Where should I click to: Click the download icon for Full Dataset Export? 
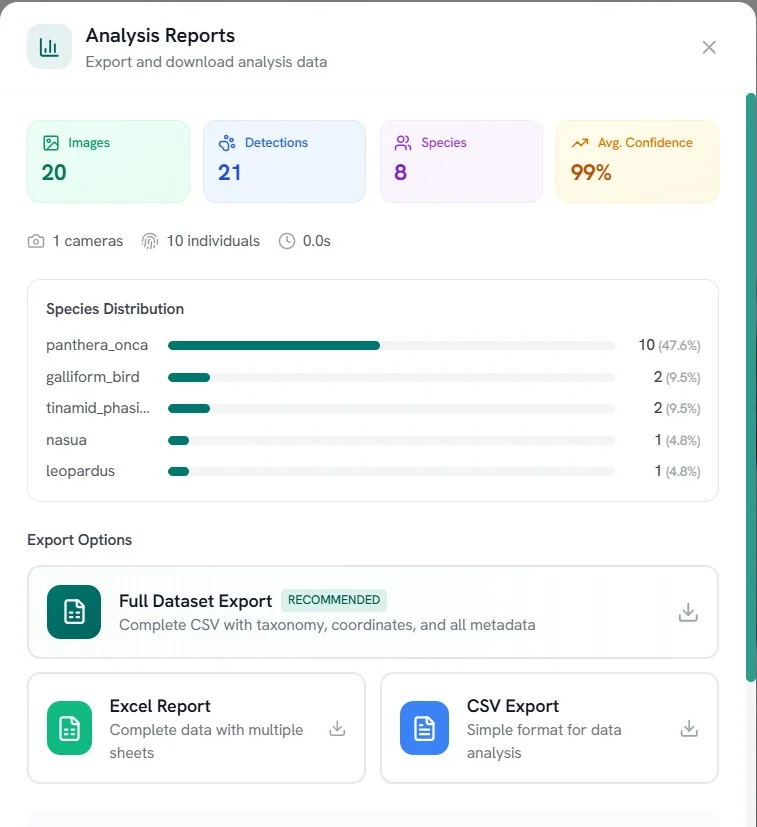688,612
